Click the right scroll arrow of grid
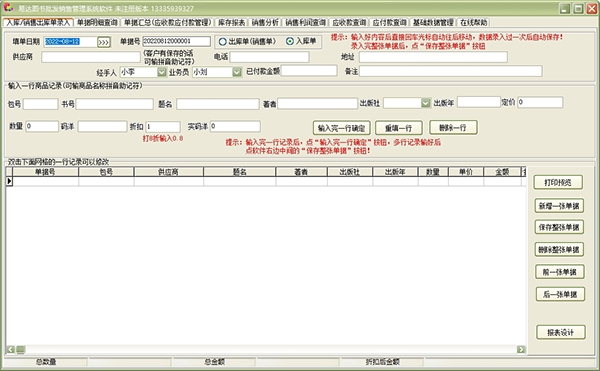 click(521, 349)
